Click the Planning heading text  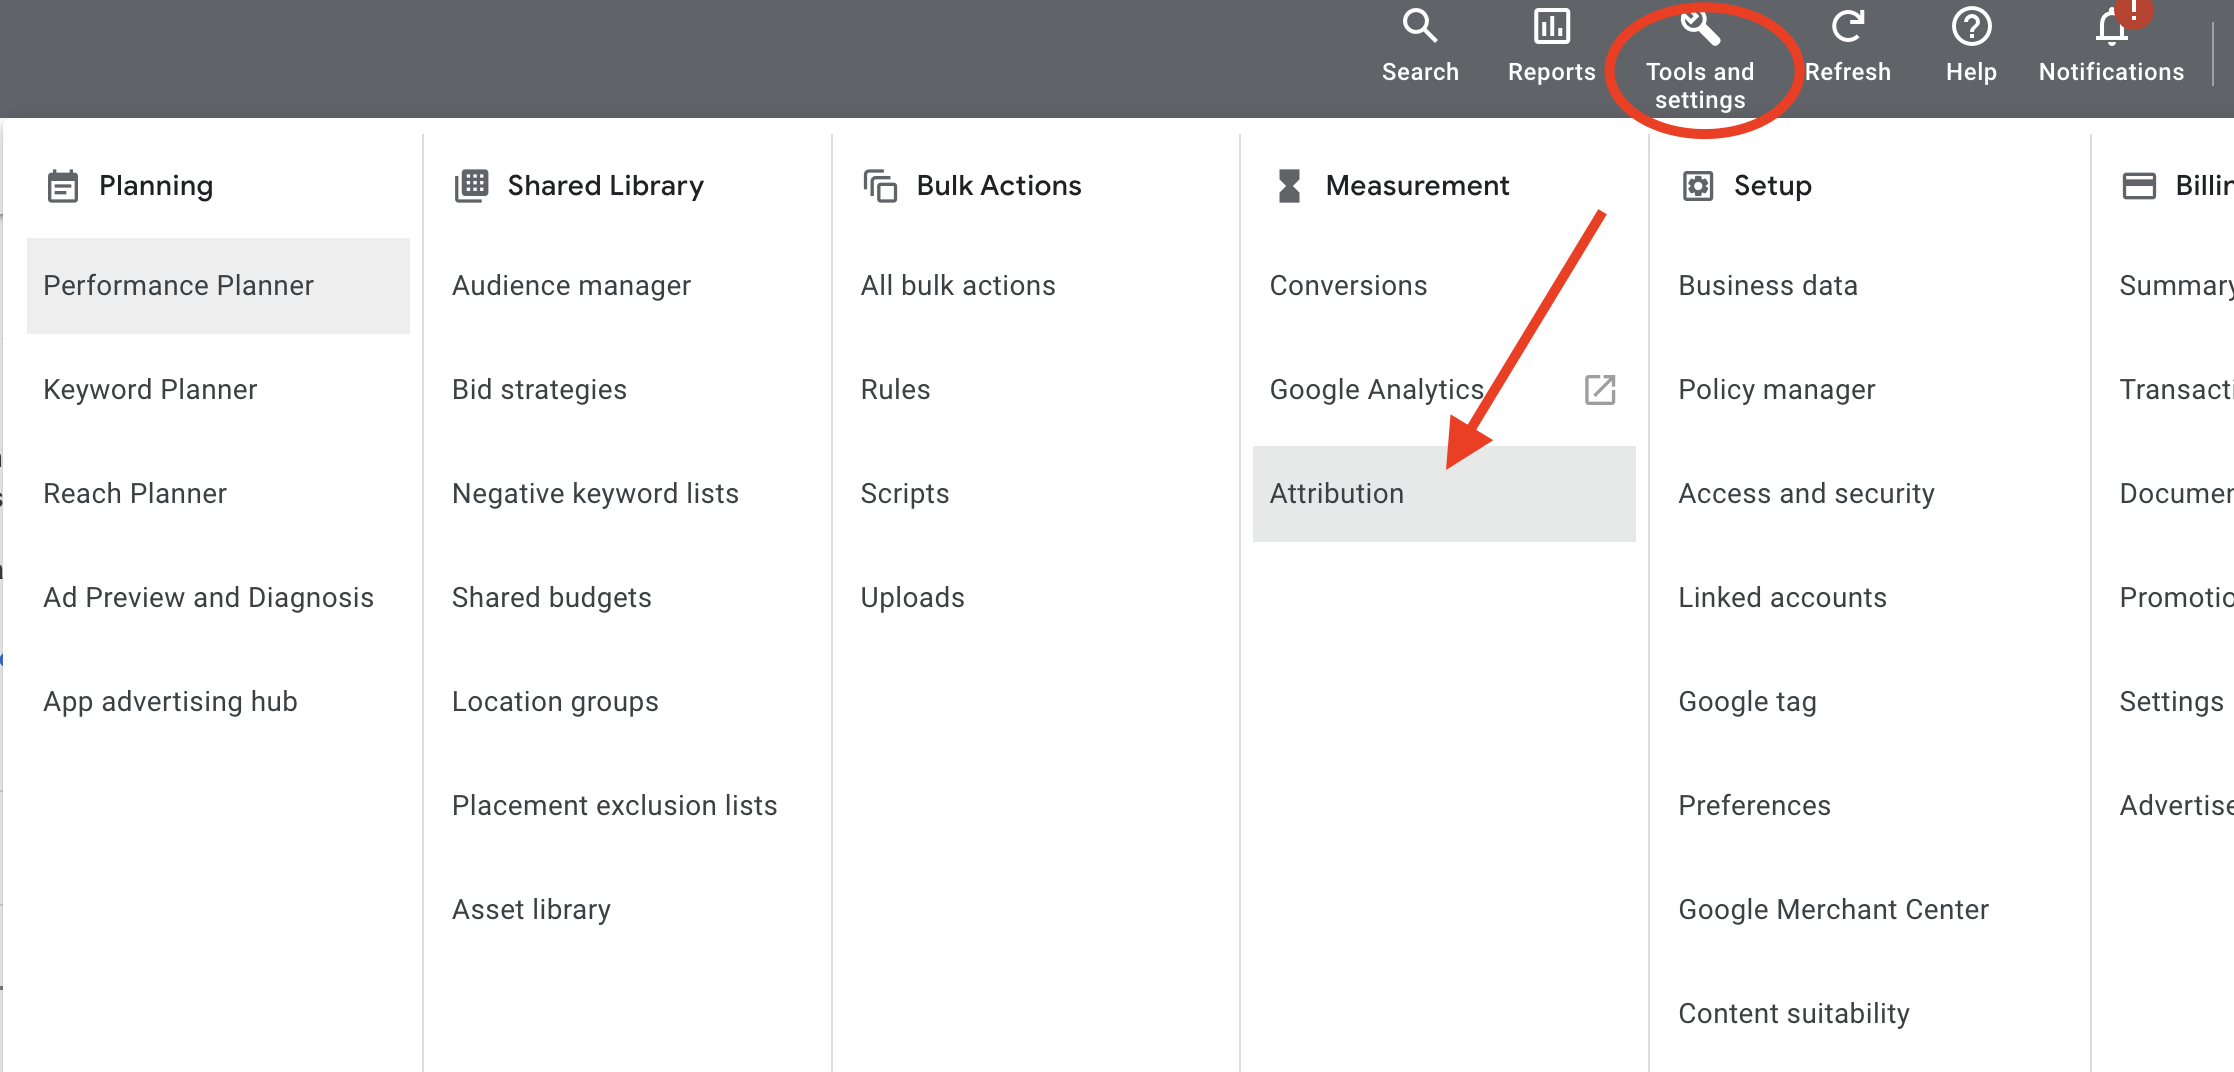tap(156, 186)
